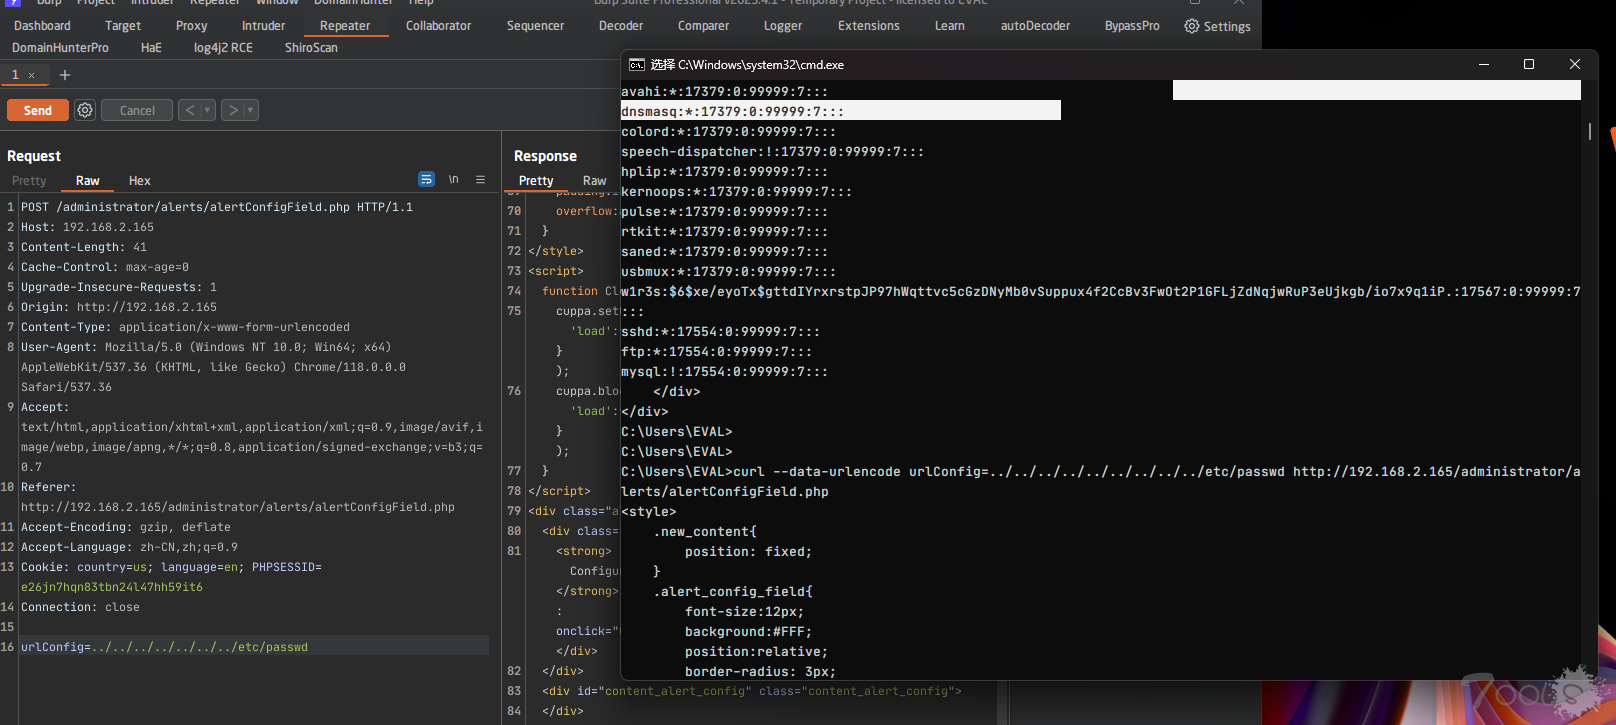Open the ShiroScan extension tab

311,48
